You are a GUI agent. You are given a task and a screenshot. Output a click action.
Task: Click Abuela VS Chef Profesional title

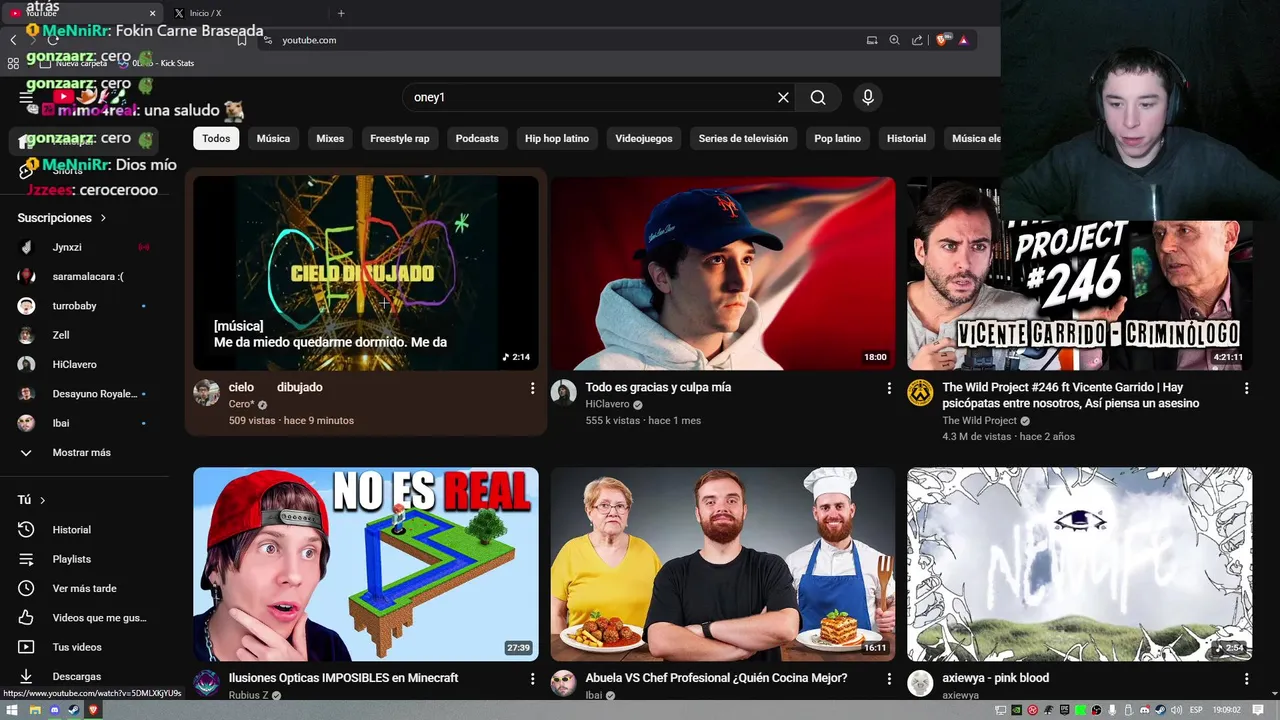point(716,678)
